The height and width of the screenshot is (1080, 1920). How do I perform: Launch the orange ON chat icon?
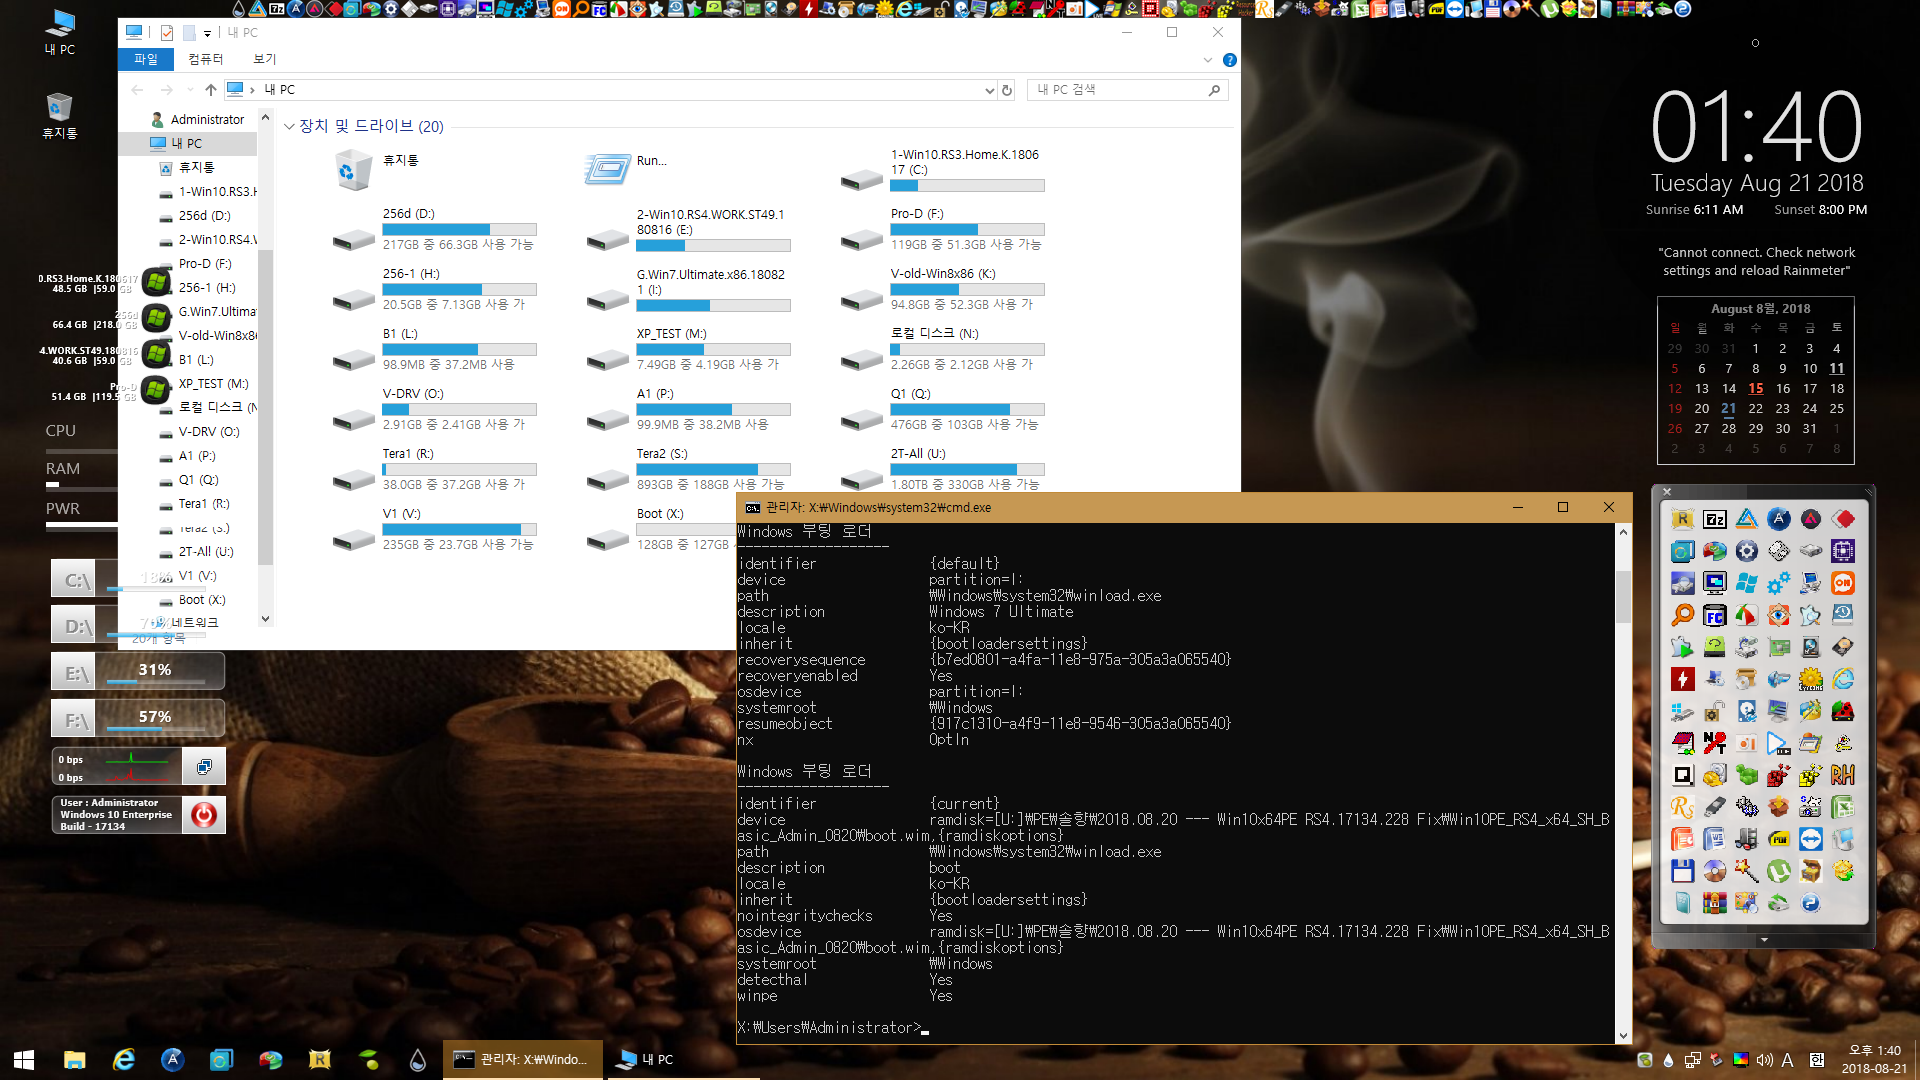click(x=1842, y=583)
